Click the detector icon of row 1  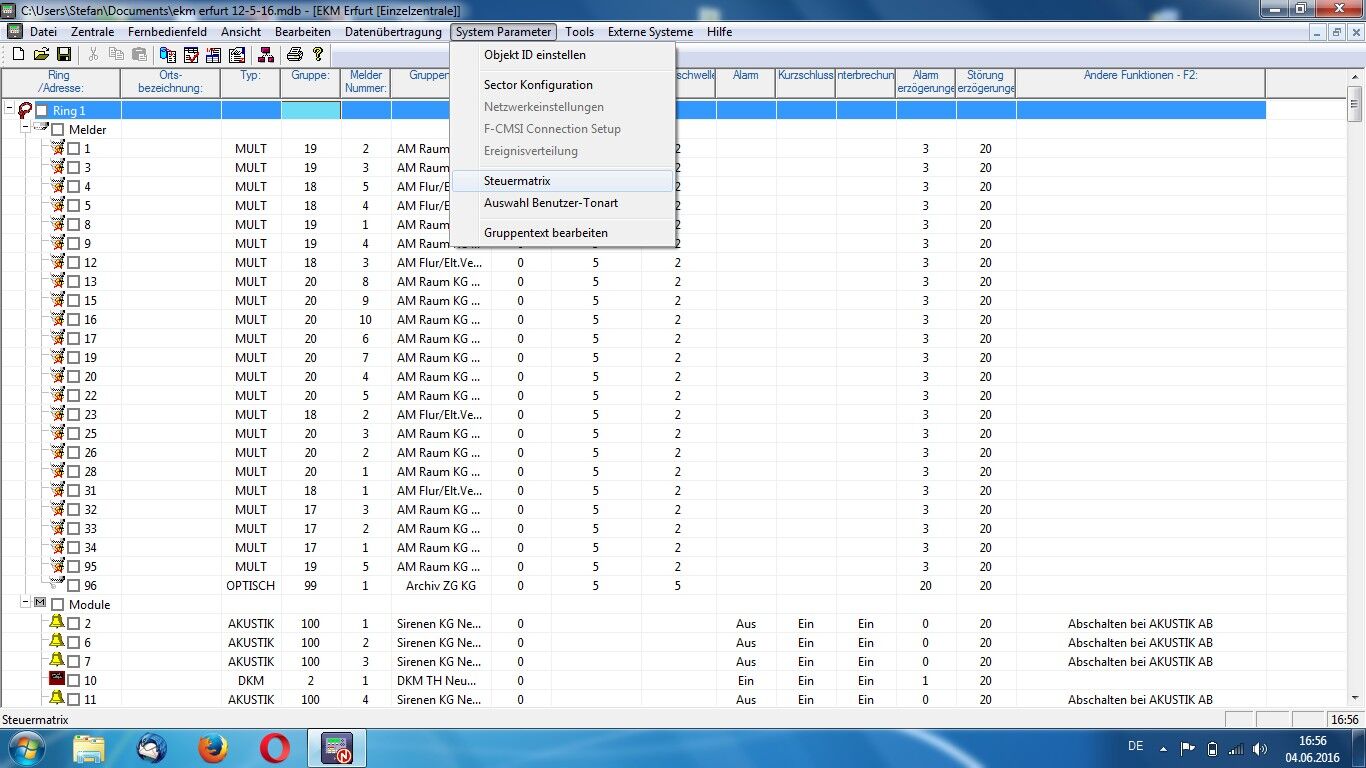point(57,148)
